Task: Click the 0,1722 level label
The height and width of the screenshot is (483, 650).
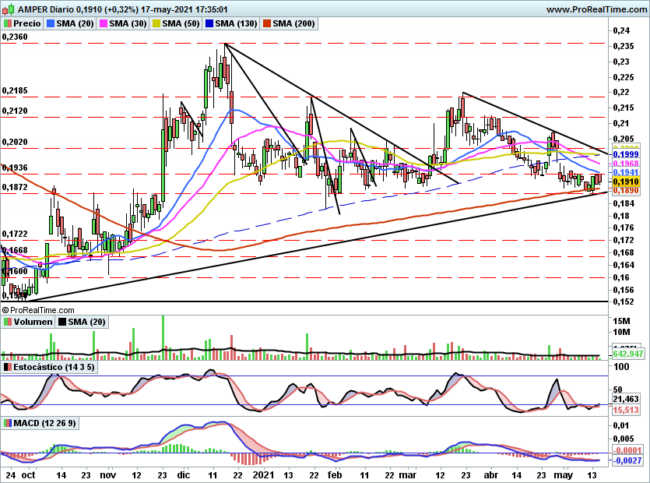Action: (x=15, y=234)
